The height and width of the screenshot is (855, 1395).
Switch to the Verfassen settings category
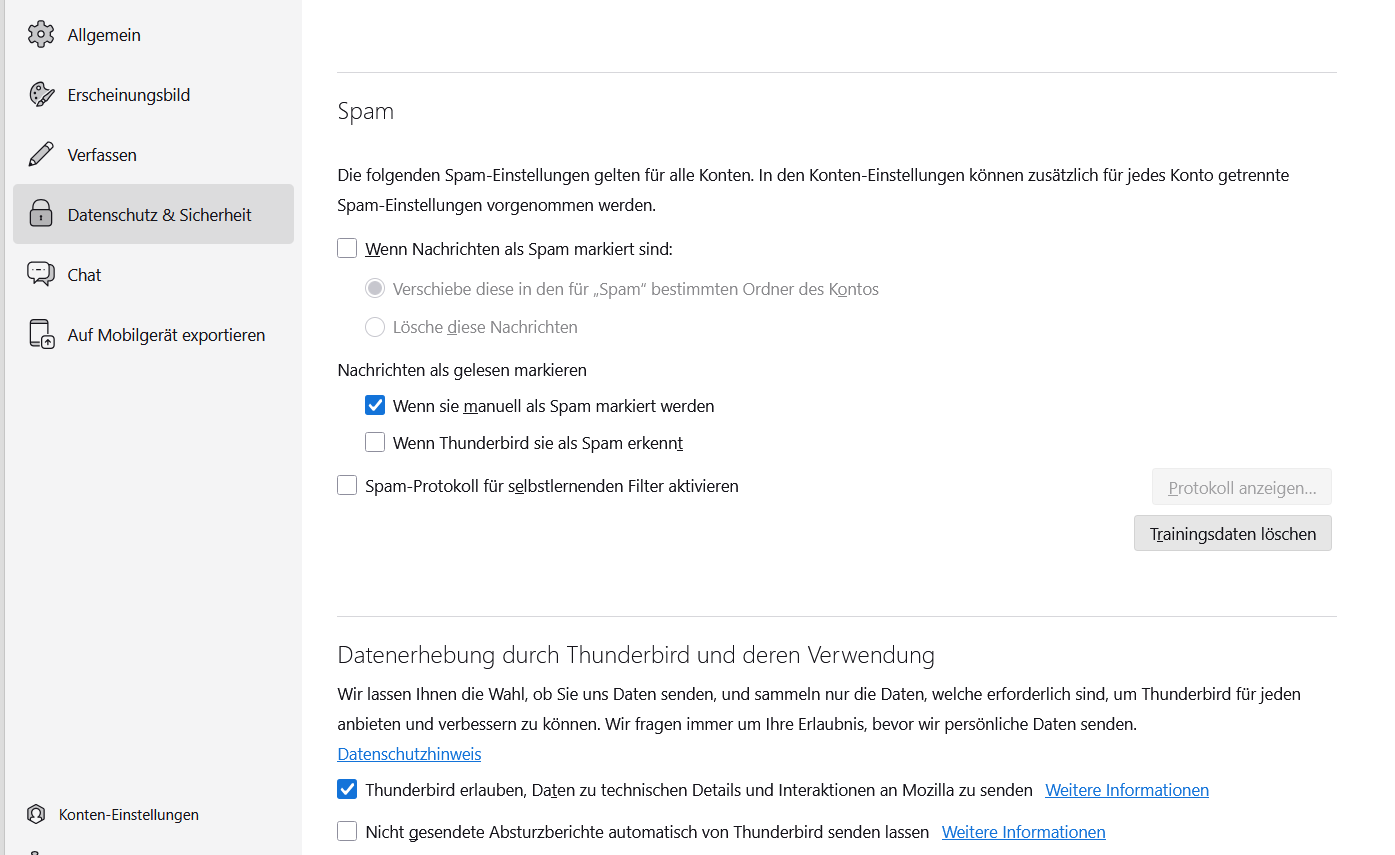click(x=153, y=155)
